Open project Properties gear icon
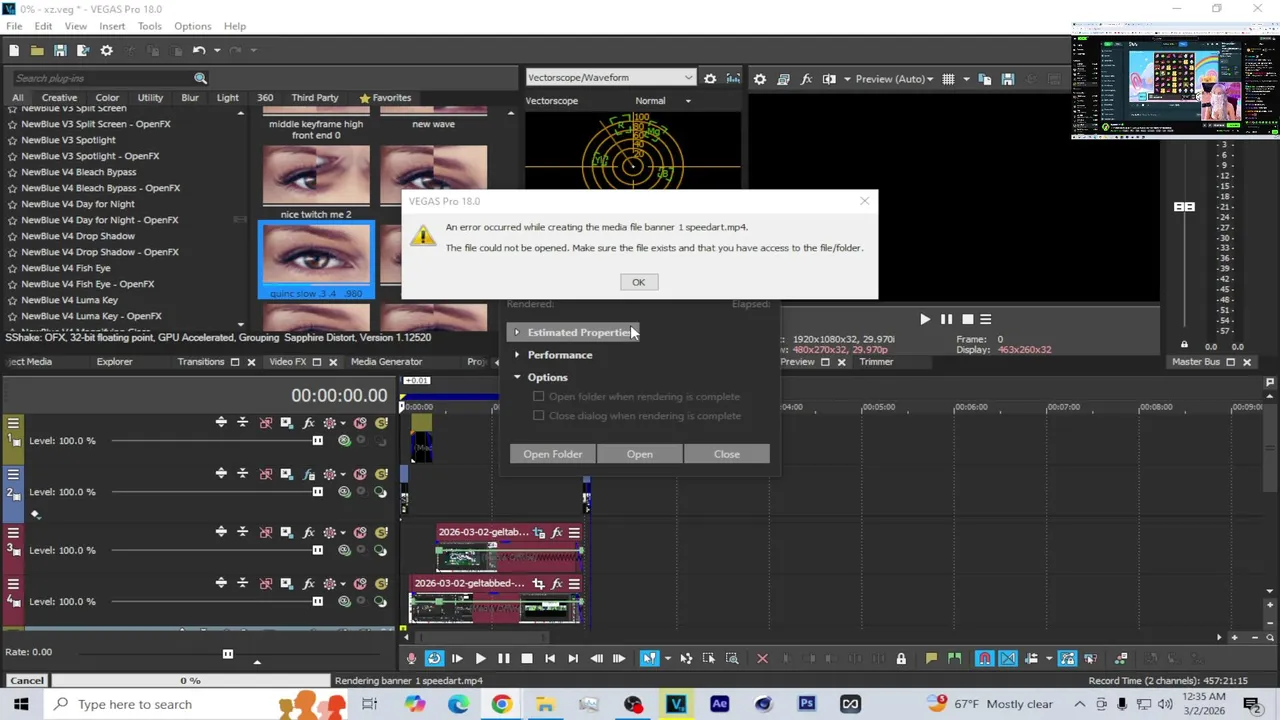This screenshot has height=720, width=1280. tap(107, 50)
